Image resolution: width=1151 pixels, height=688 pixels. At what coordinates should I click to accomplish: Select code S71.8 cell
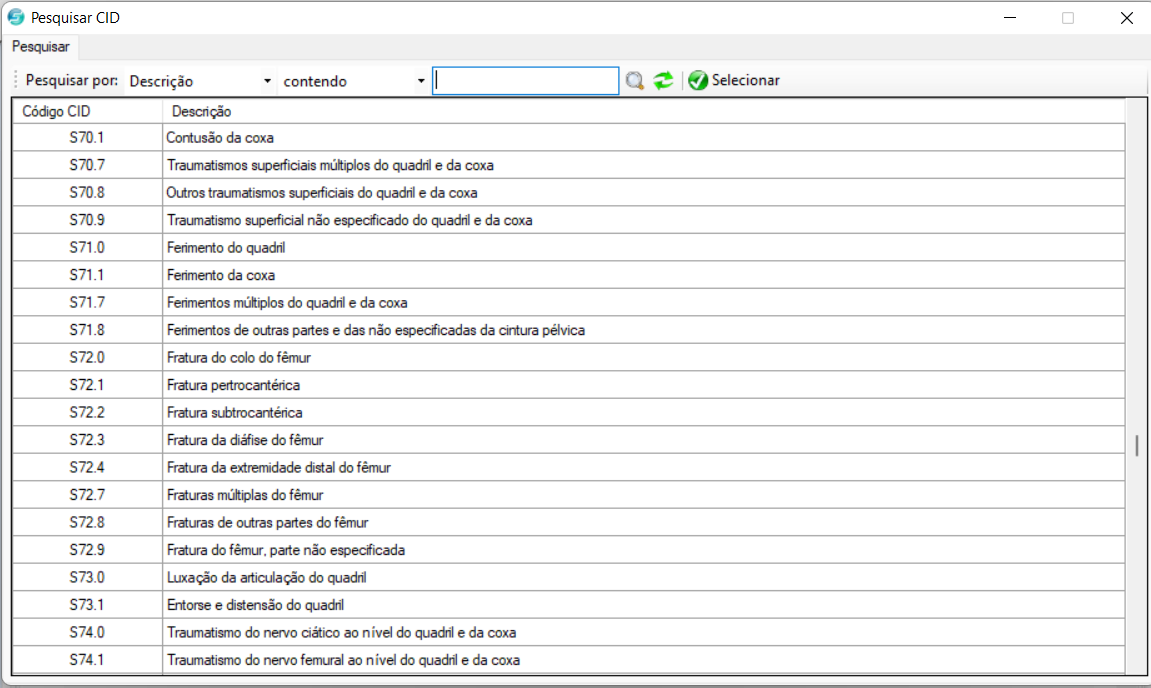pos(87,330)
